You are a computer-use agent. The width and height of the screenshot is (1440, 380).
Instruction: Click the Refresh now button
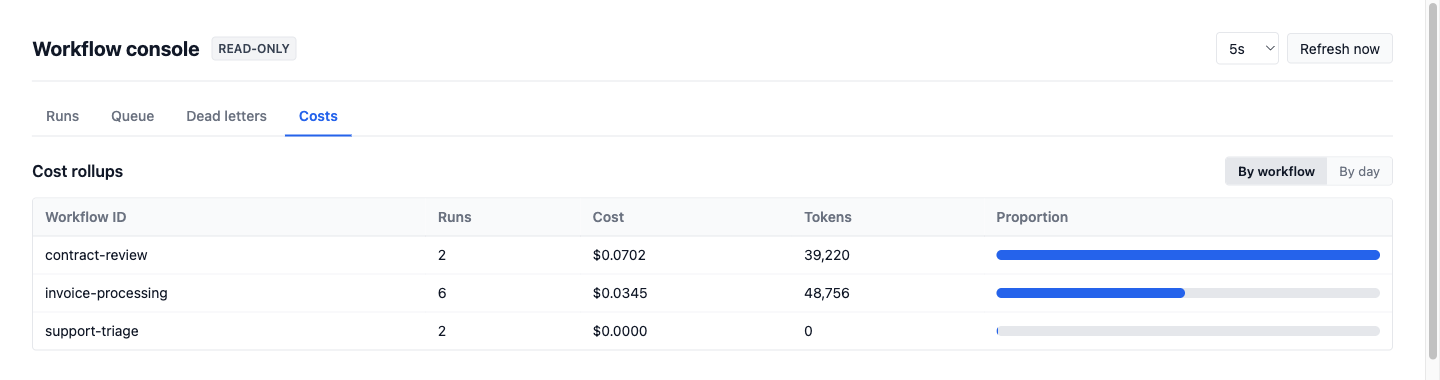pos(1339,49)
